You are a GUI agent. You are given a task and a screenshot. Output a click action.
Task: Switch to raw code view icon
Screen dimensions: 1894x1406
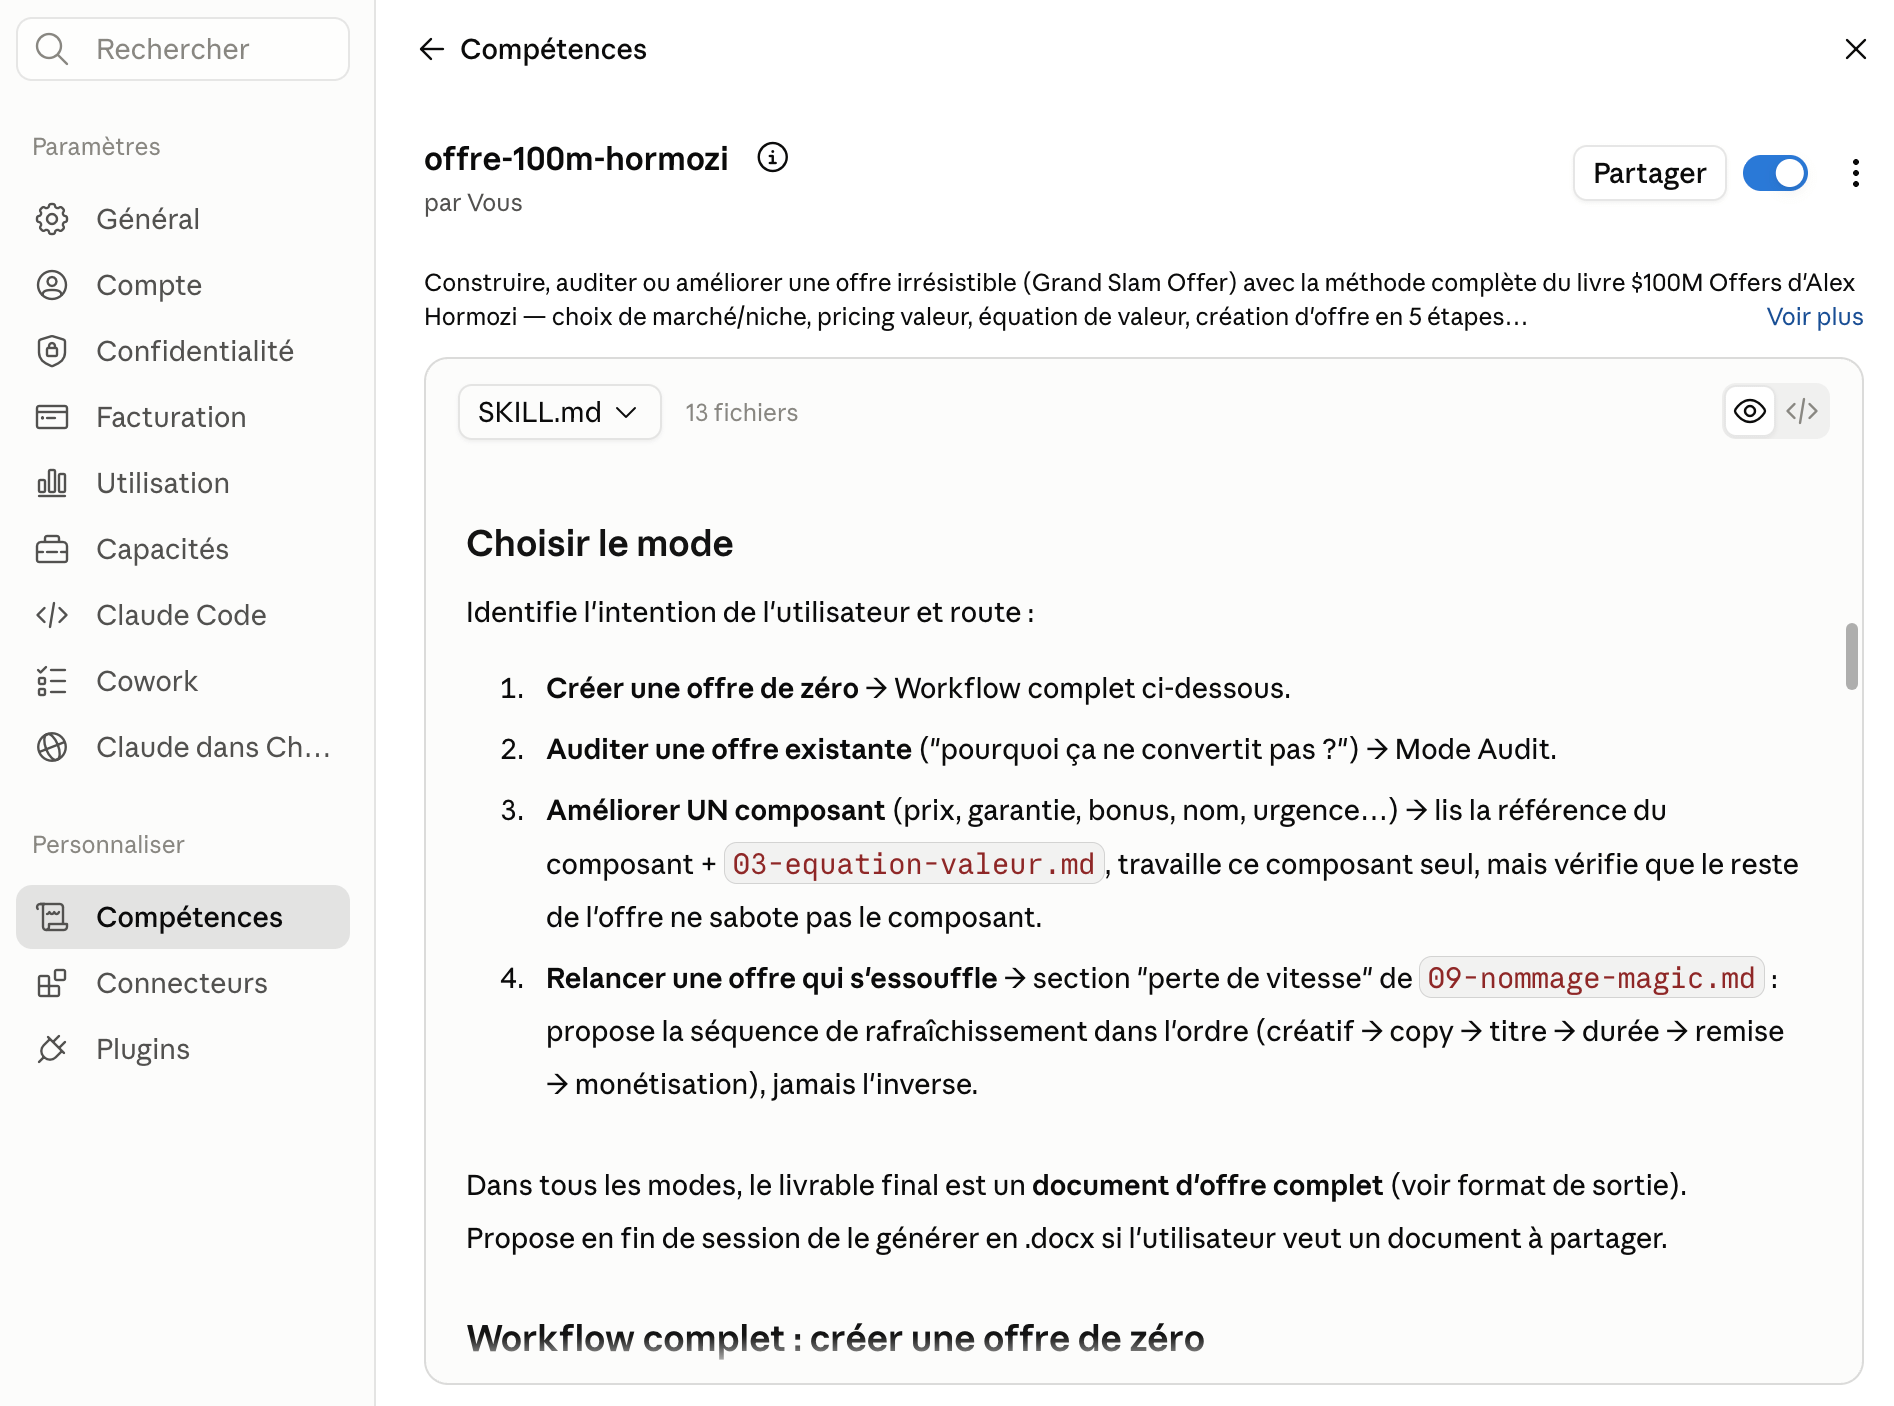pos(1802,411)
